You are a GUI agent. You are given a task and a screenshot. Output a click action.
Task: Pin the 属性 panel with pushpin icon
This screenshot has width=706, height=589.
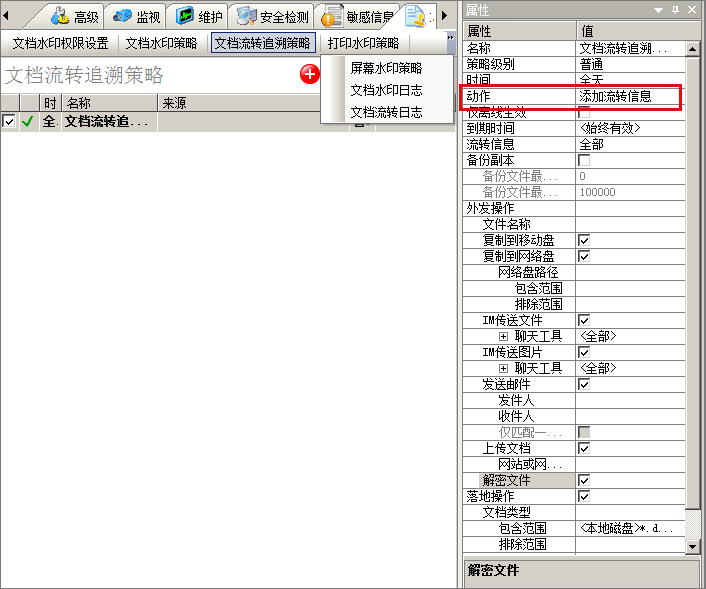(675, 9)
